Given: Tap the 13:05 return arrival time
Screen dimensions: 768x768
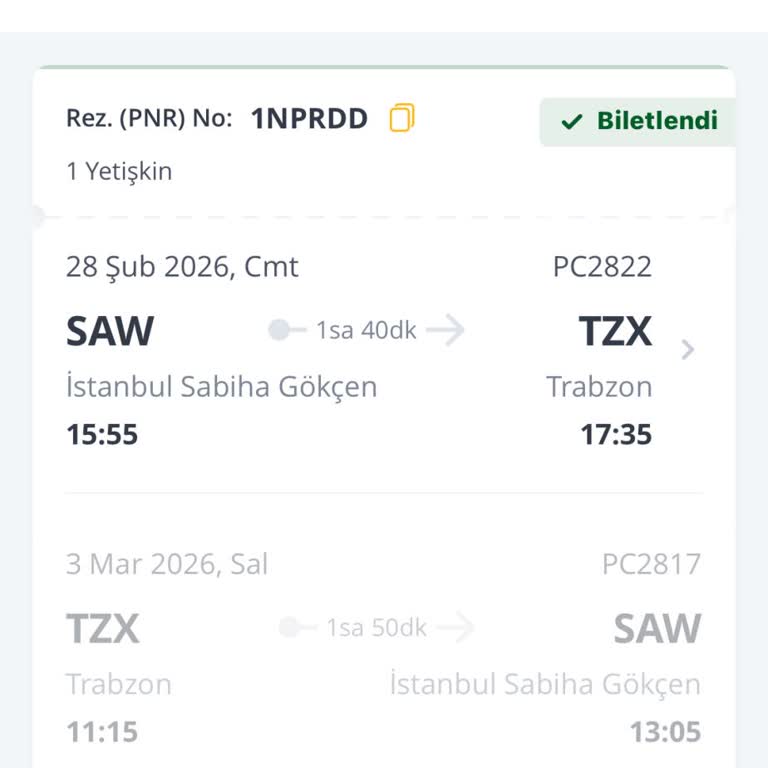Looking at the screenshot, I should [x=665, y=732].
